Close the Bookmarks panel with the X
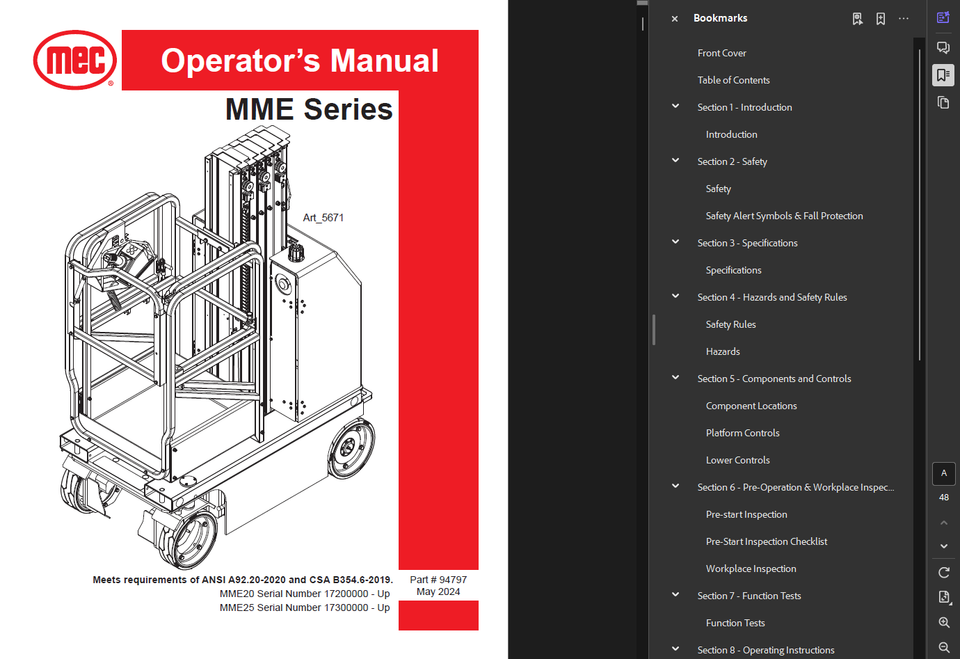 [674, 18]
